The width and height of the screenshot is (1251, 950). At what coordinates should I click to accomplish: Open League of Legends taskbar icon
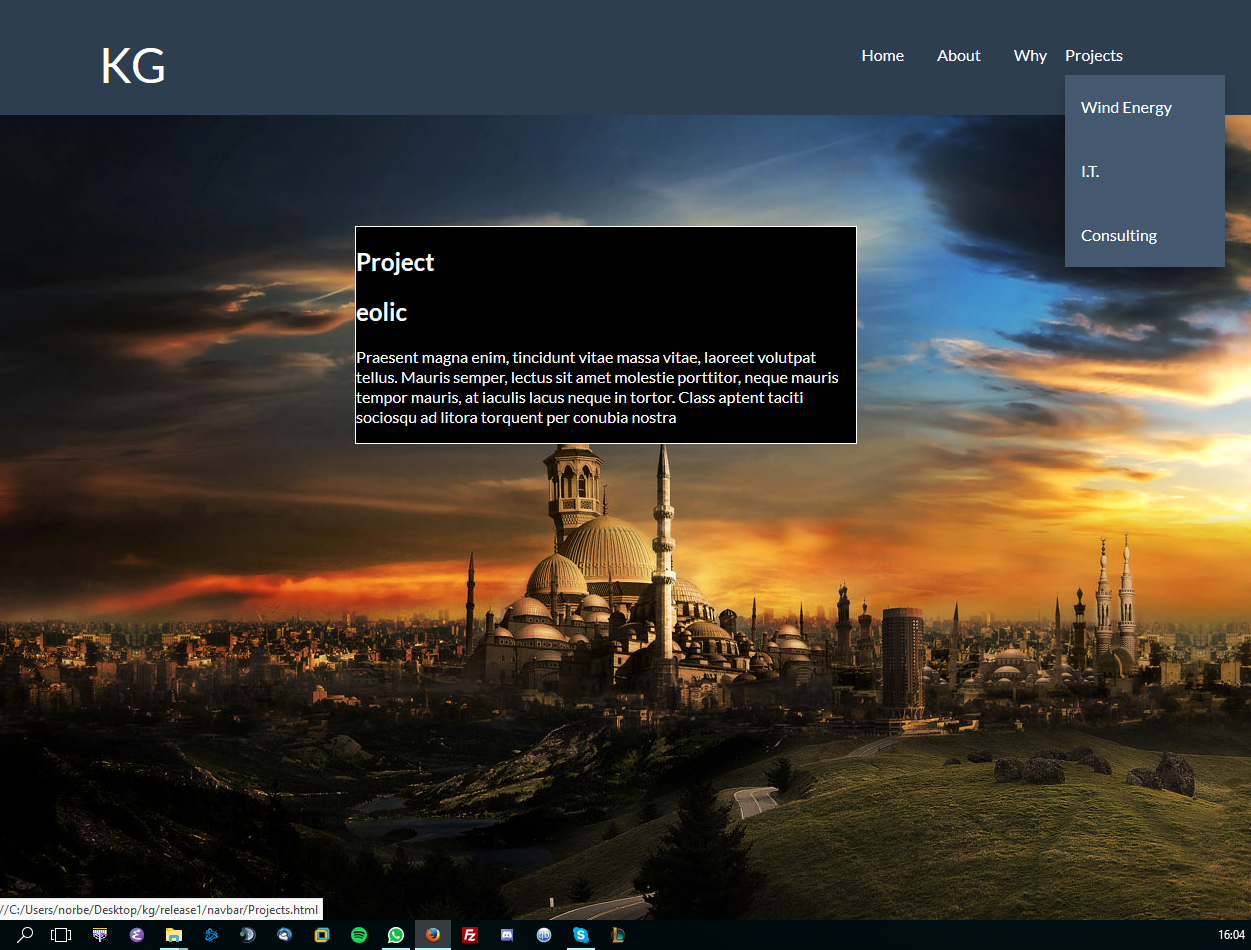(x=618, y=935)
